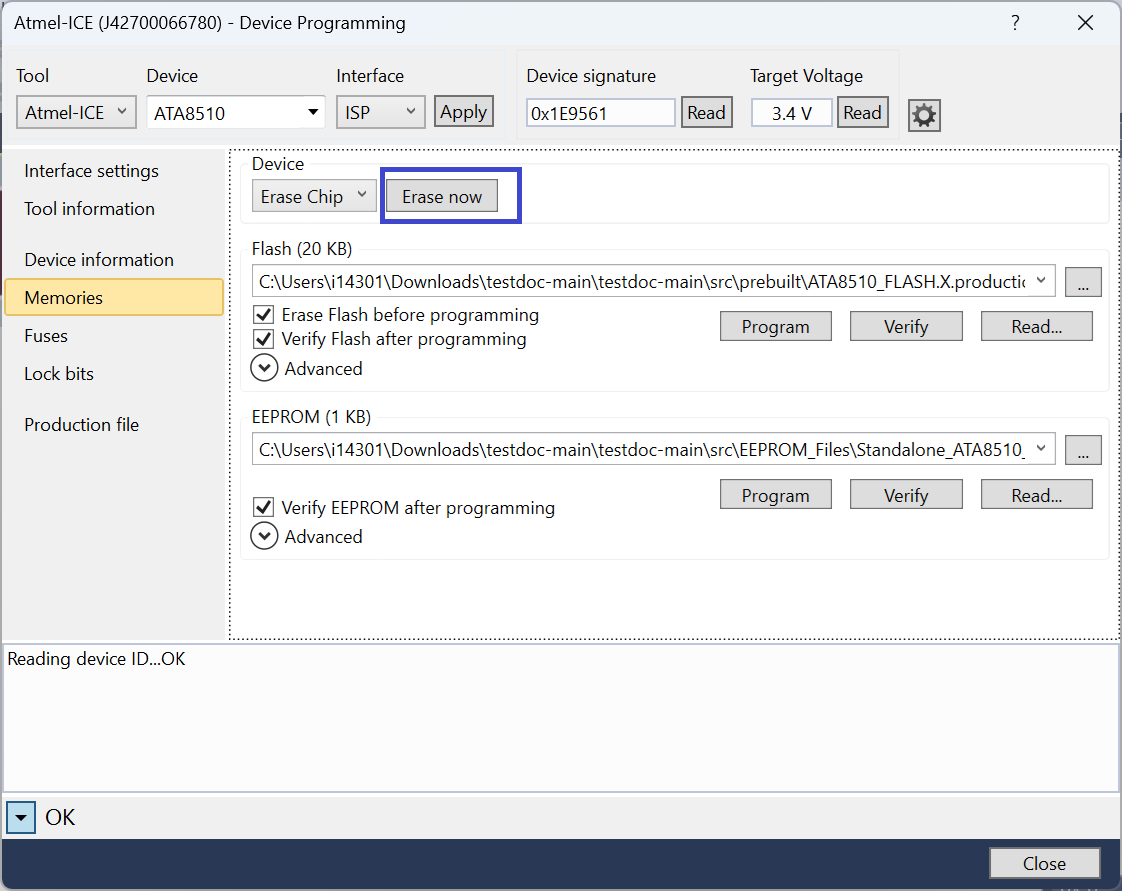The height and width of the screenshot is (891, 1133).
Task: Open the Erase Chip dropdown
Action: point(314,197)
